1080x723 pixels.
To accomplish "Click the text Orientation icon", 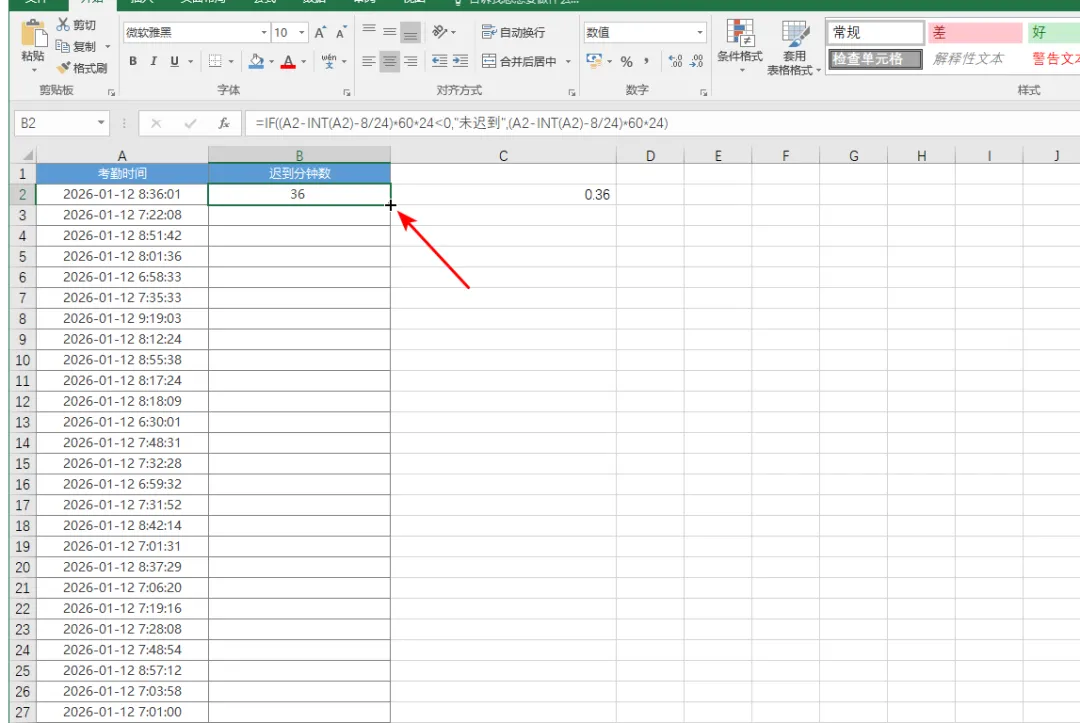I will 440,32.
